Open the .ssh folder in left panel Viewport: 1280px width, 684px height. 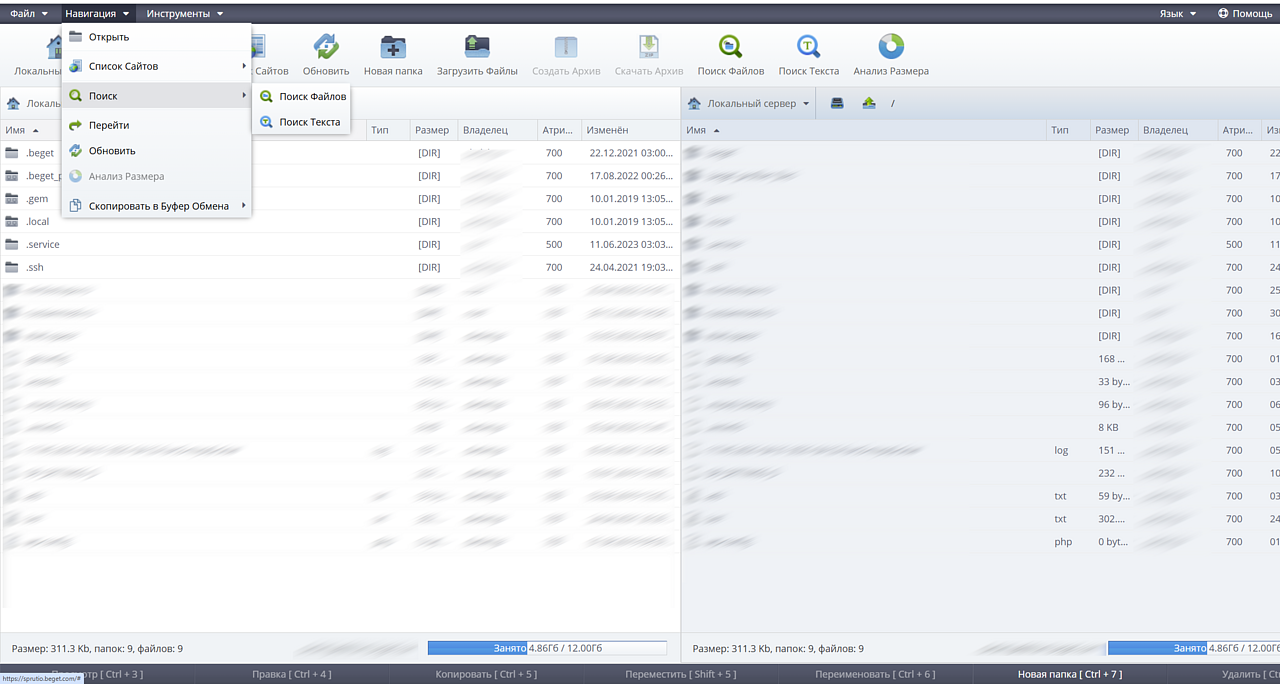(x=35, y=268)
